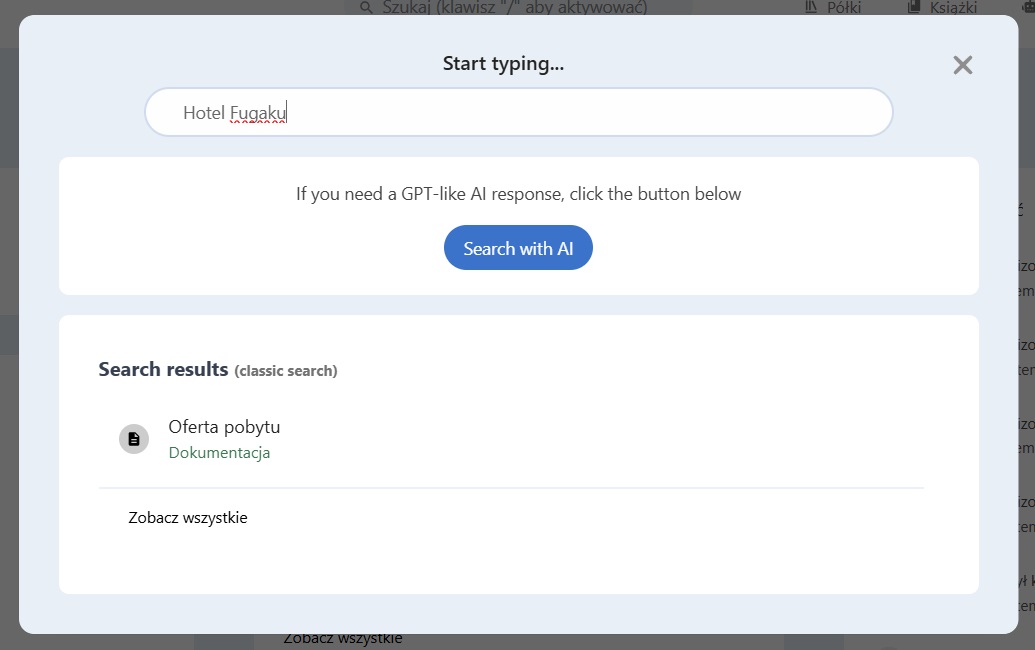The height and width of the screenshot is (650, 1035).
Task: Click the 'Hotel Fugaku' search input field
Action: tap(518, 113)
